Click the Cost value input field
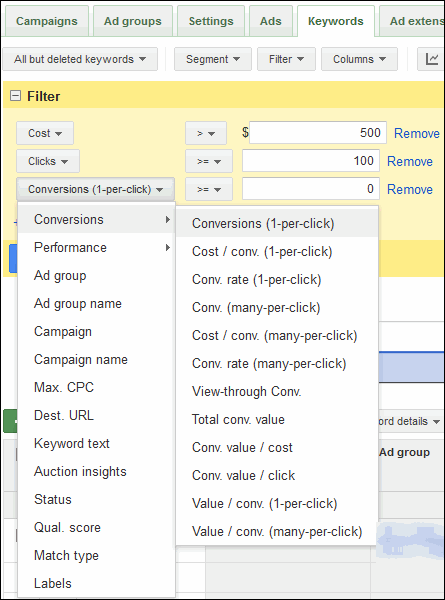This screenshot has width=445, height=600. pos(318,133)
